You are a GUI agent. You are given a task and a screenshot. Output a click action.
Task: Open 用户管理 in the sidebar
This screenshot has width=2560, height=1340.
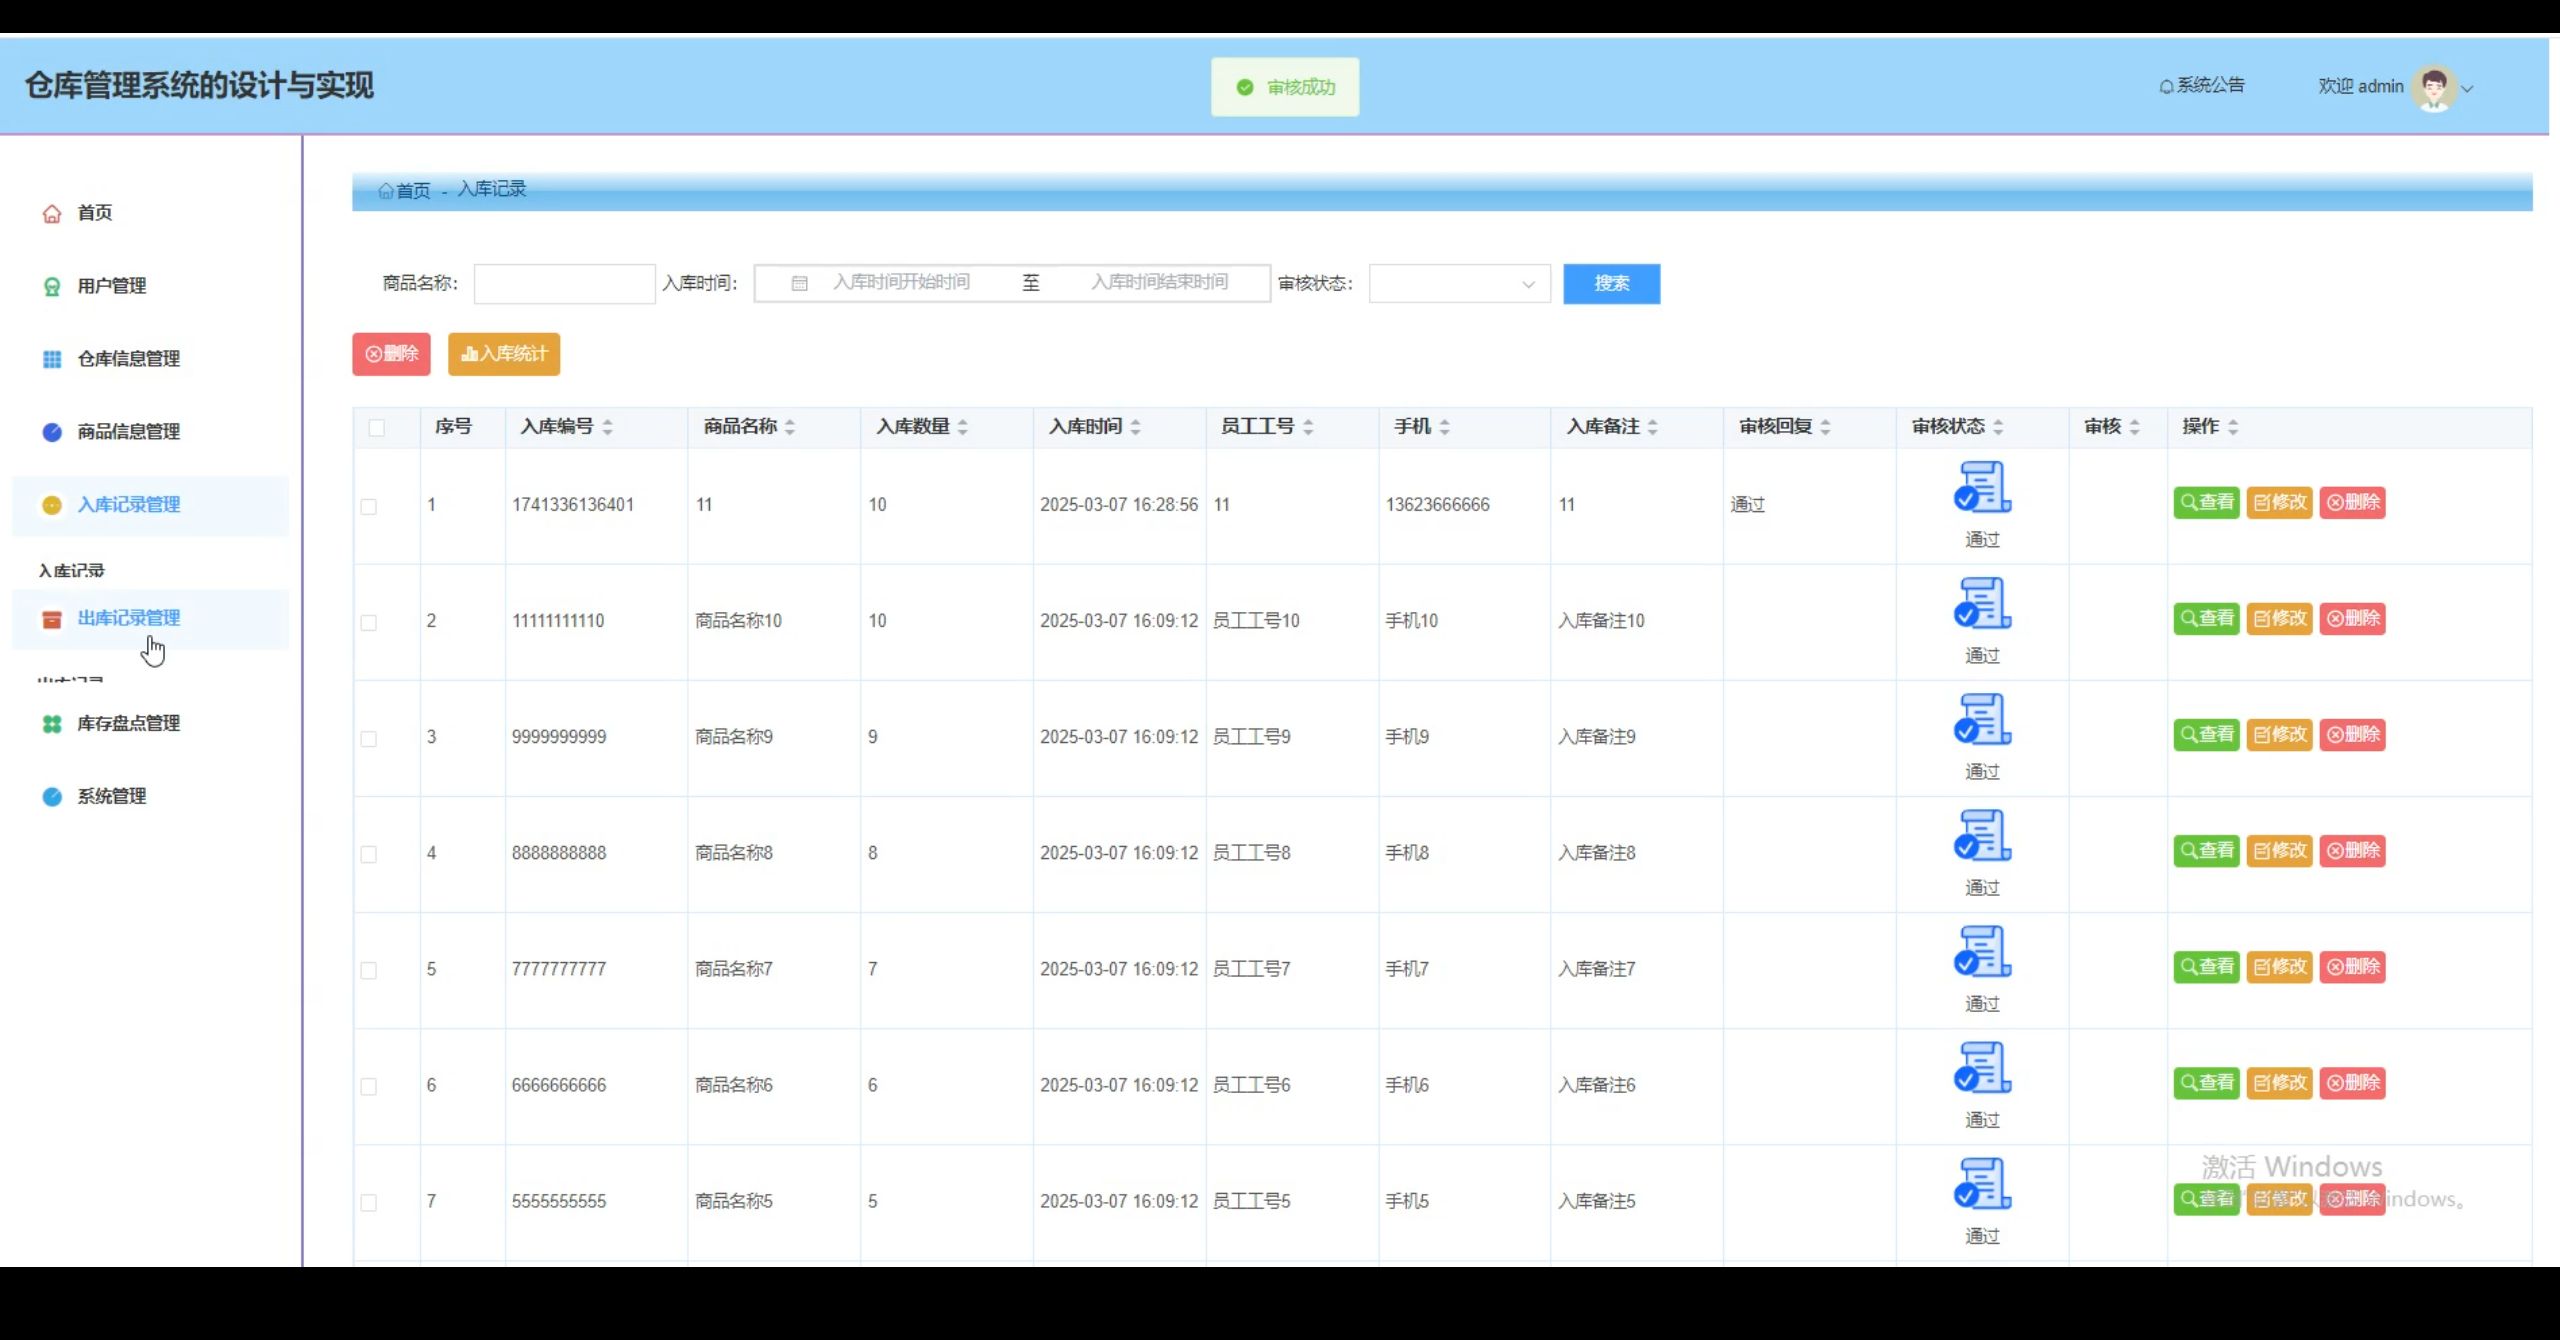[x=110, y=285]
